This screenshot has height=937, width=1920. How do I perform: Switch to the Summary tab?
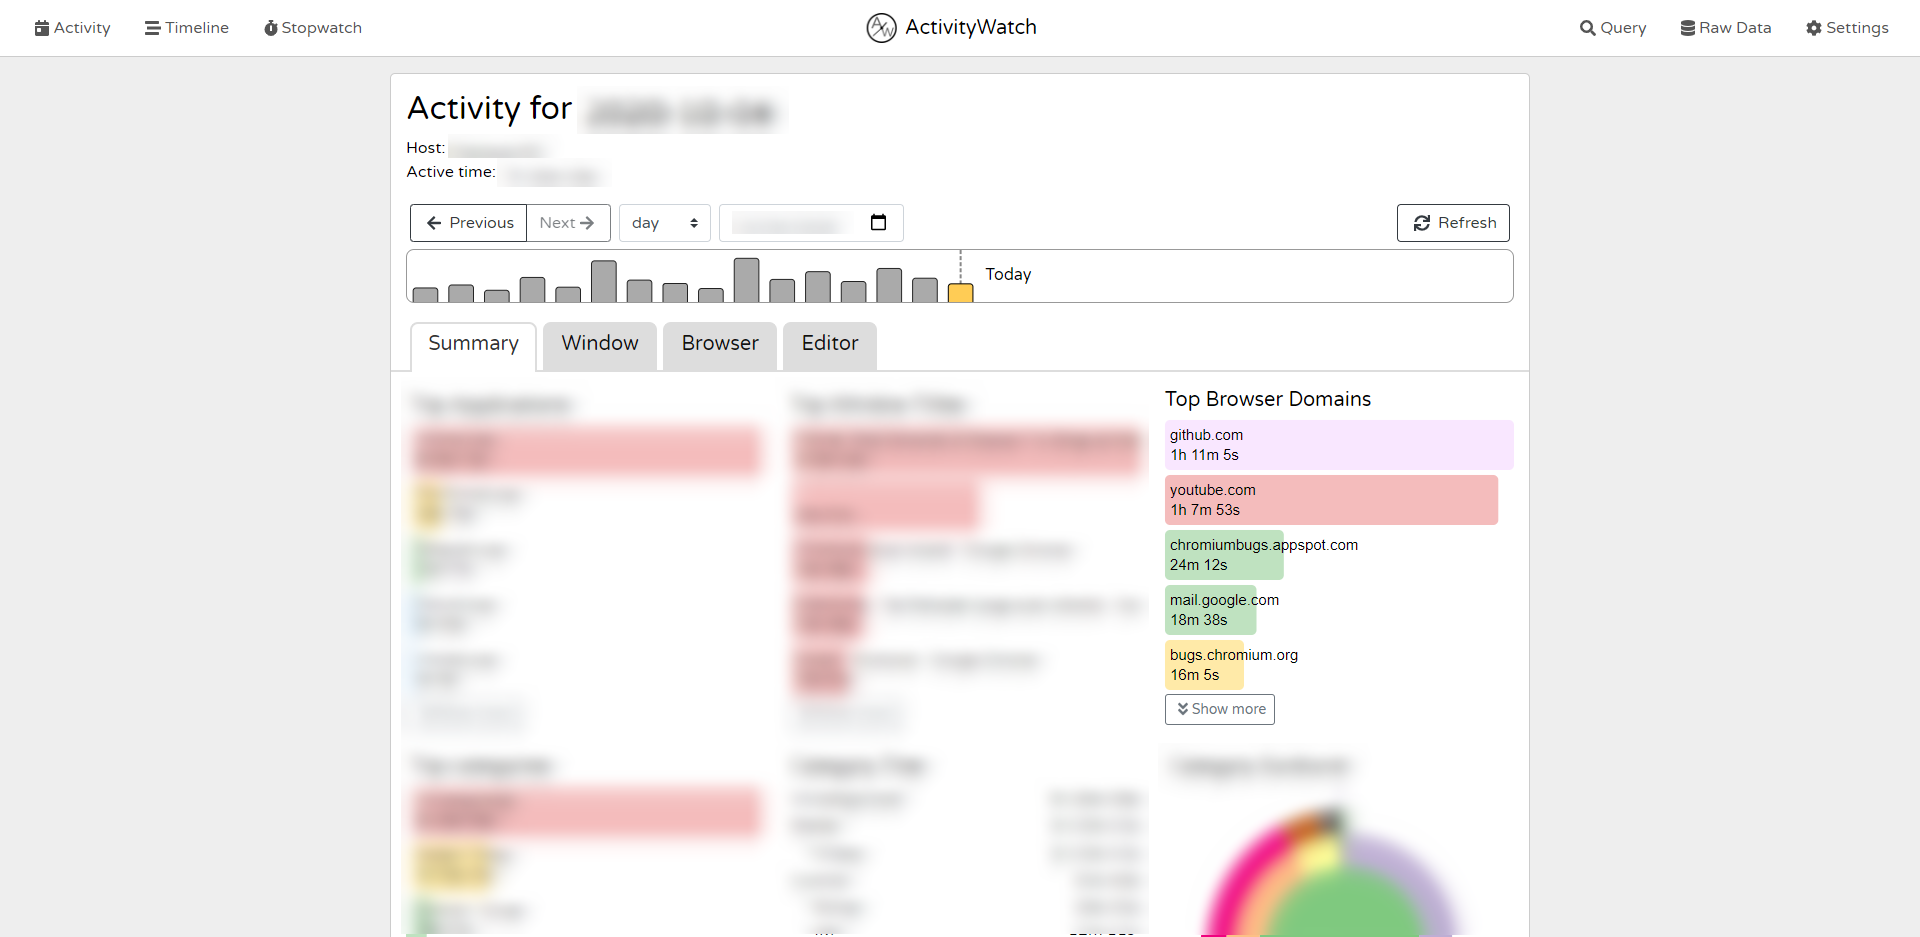click(473, 345)
